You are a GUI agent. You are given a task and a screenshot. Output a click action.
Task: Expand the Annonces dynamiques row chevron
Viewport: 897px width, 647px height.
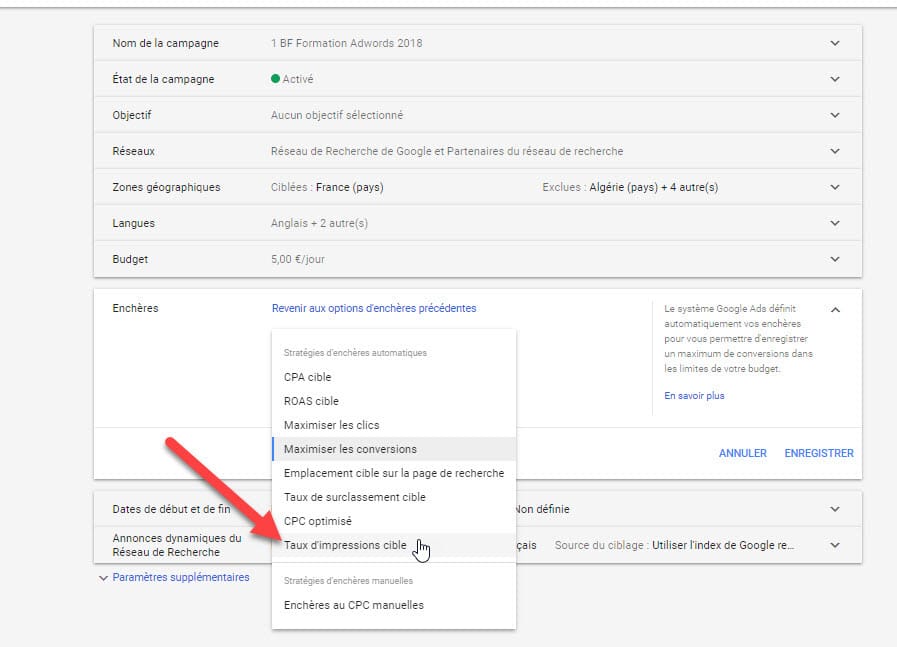click(x=835, y=545)
